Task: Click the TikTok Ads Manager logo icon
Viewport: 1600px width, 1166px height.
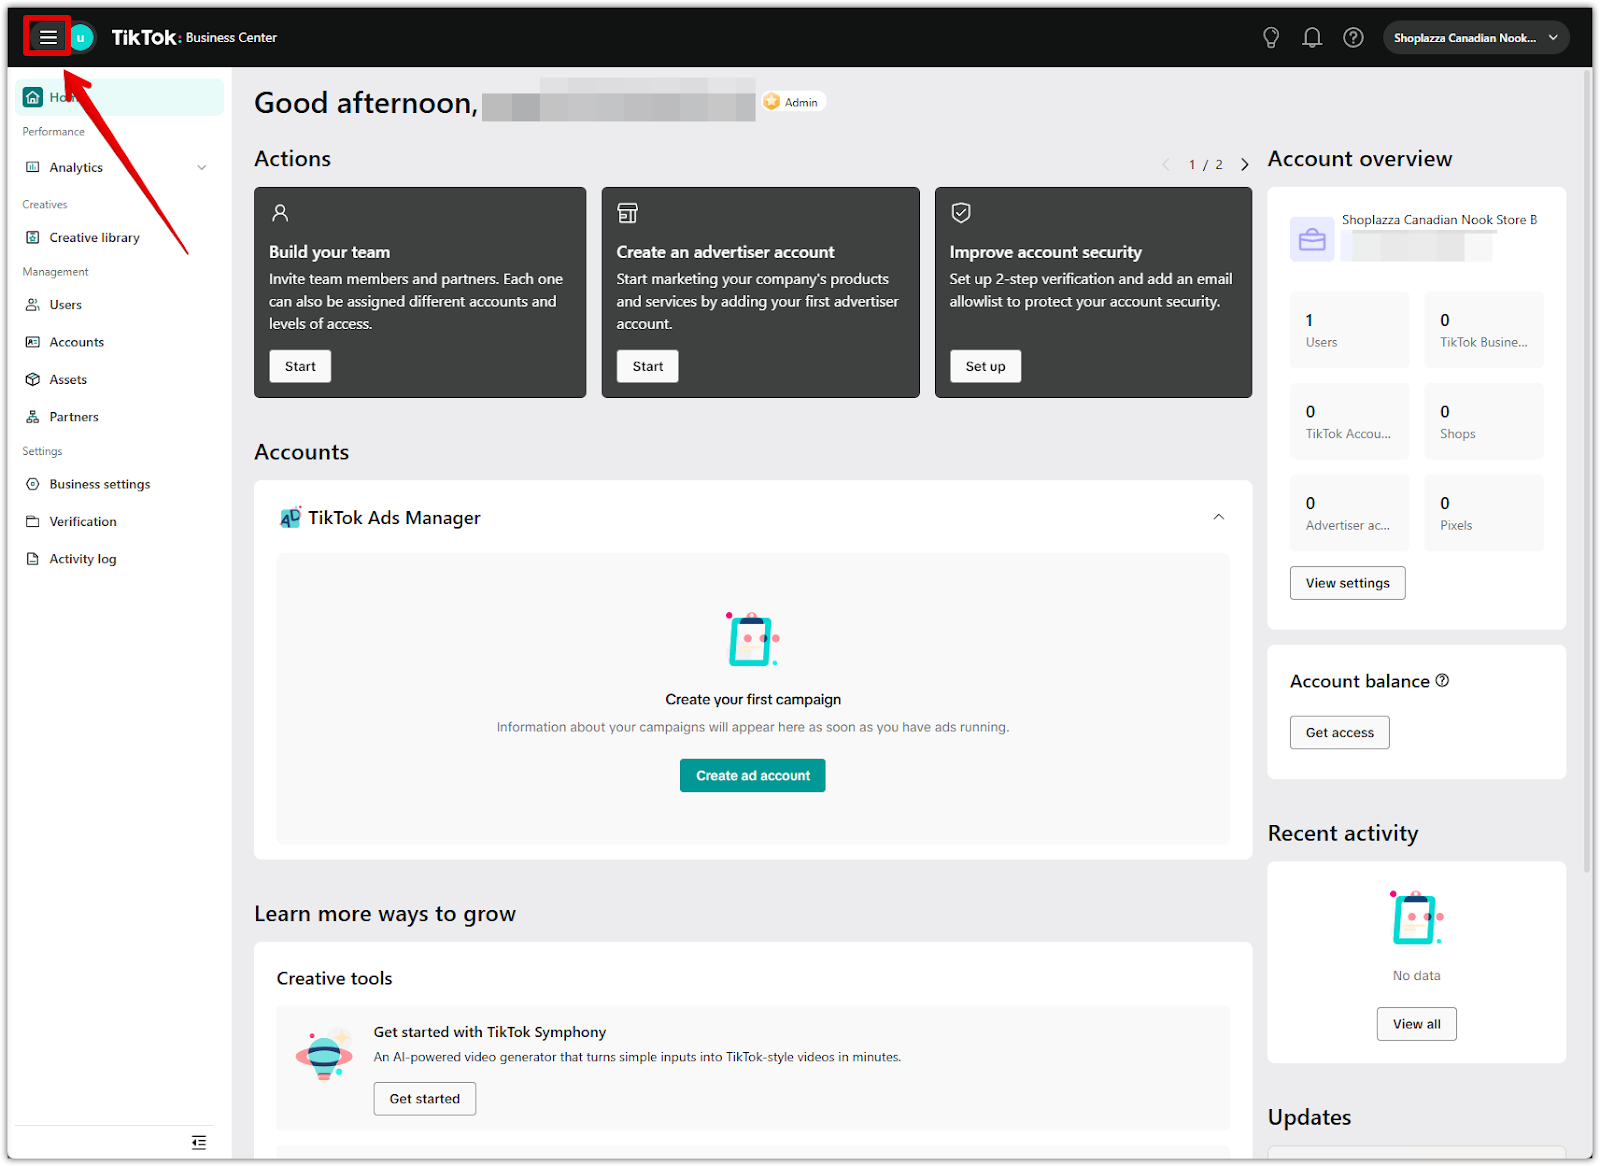Action: (x=290, y=517)
